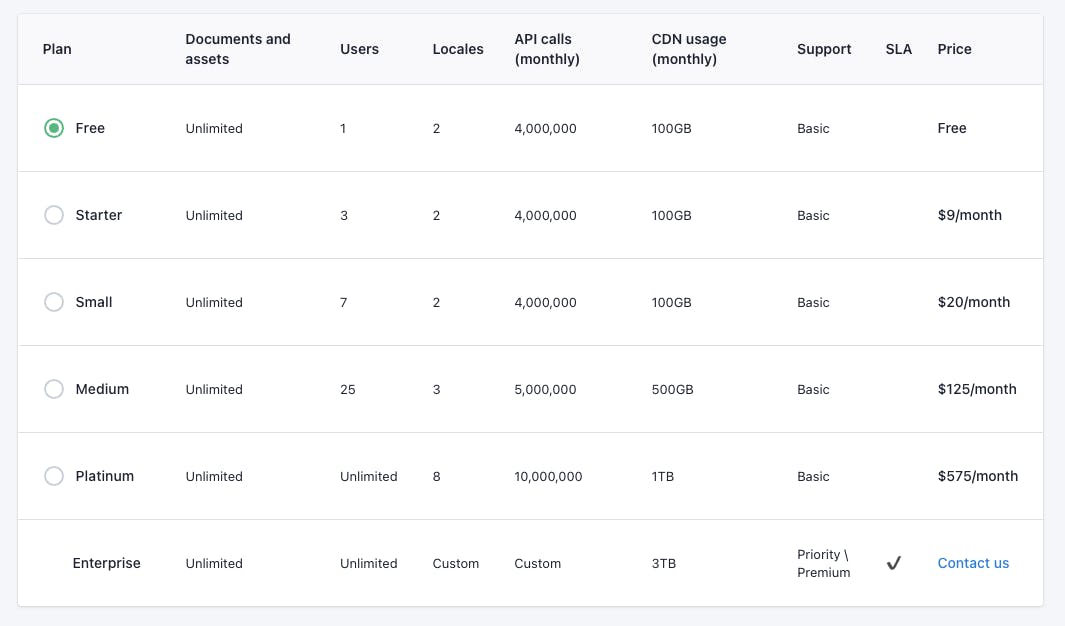
Task: Click the $575/month Platinum price
Action: [977, 476]
